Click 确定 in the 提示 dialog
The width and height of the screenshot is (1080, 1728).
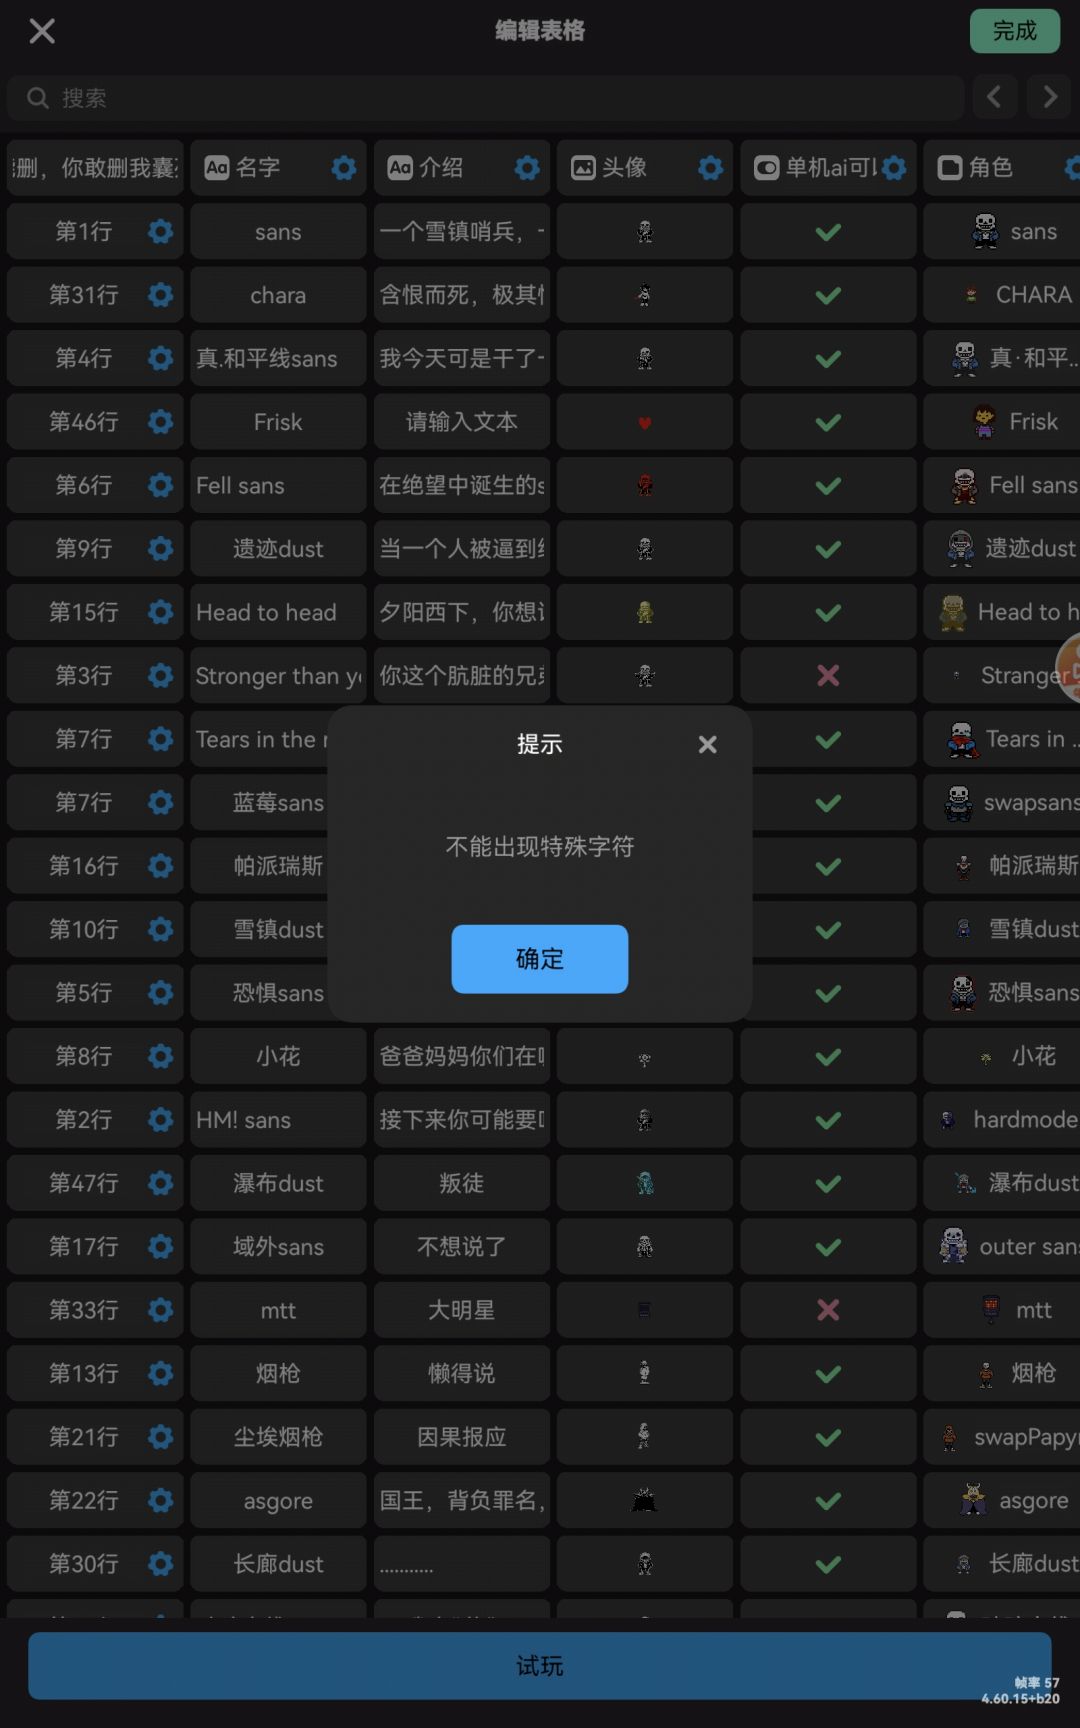tap(540, 959)
